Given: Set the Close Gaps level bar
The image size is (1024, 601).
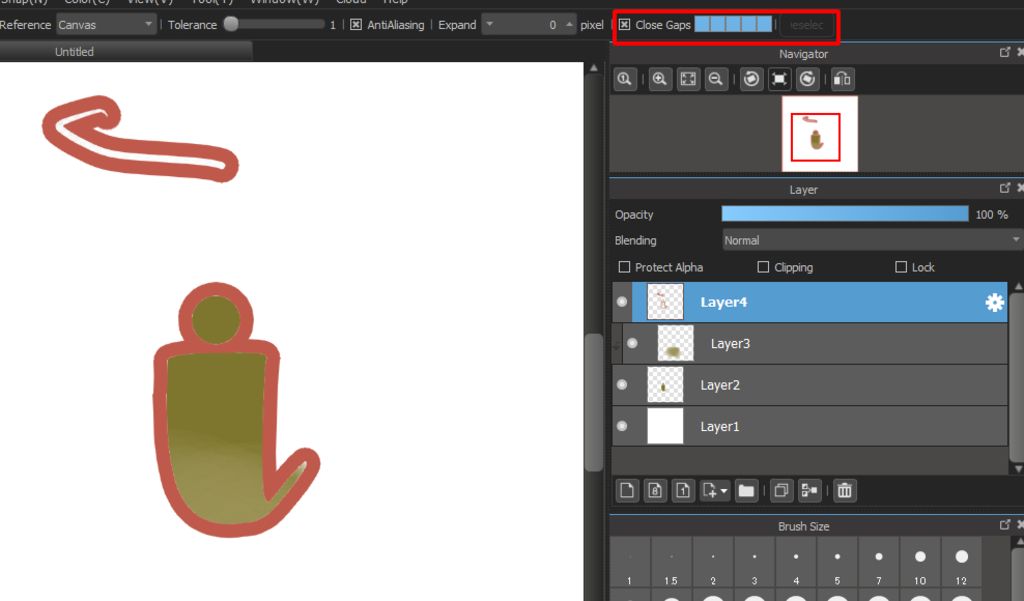Looking at the screenshot, I should [733, 25].
